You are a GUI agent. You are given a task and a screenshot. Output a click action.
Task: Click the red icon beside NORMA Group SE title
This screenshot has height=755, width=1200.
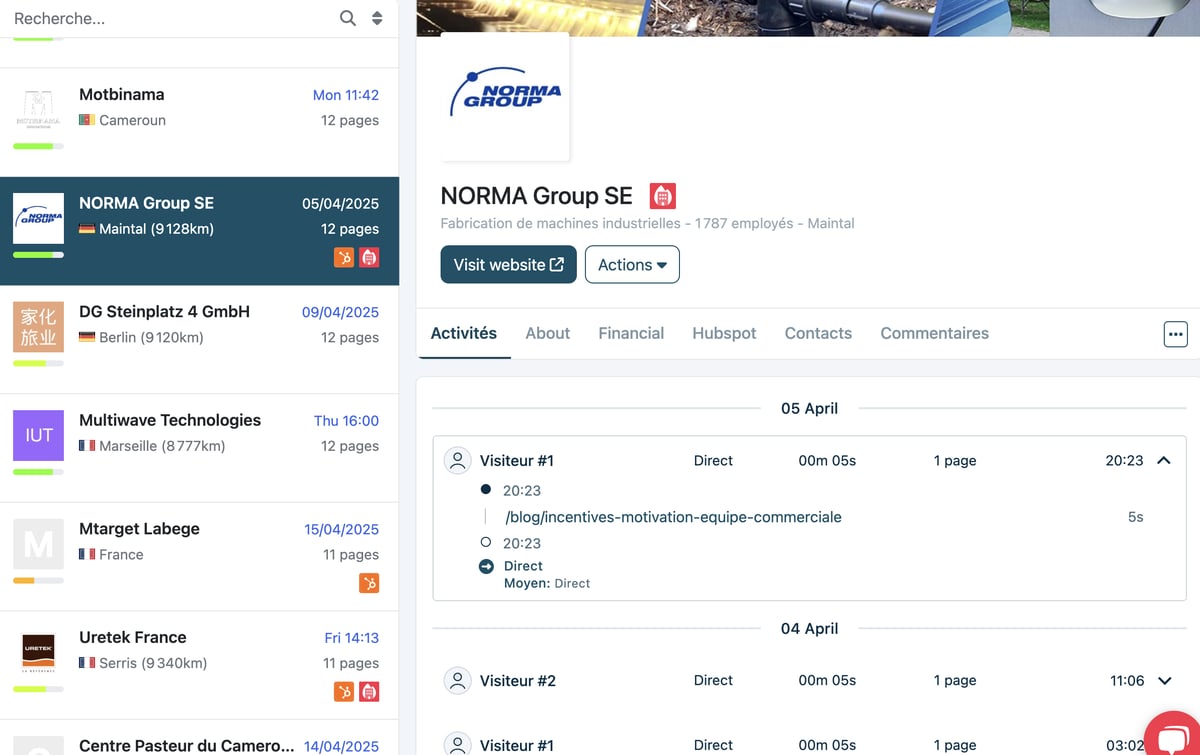pos(662,195)
